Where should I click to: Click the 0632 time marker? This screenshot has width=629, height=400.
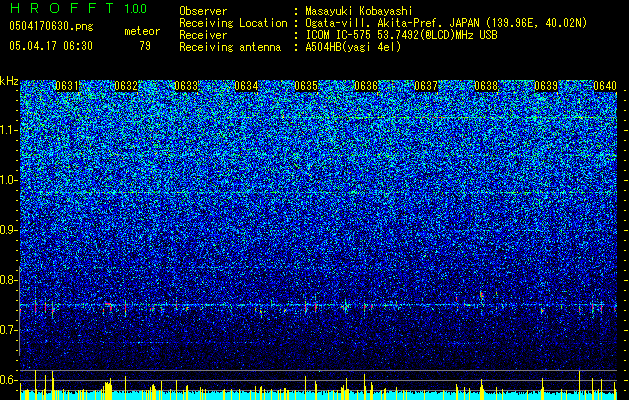click(x=127, y=86)
